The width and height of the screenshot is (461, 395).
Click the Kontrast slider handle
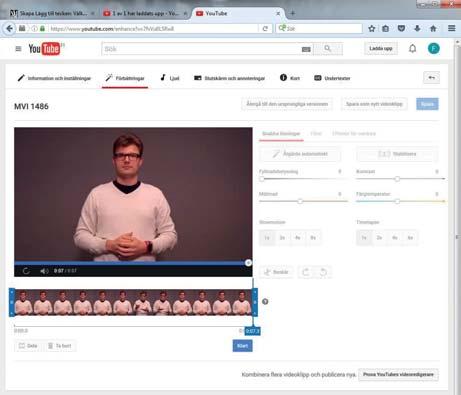point(397,179)
